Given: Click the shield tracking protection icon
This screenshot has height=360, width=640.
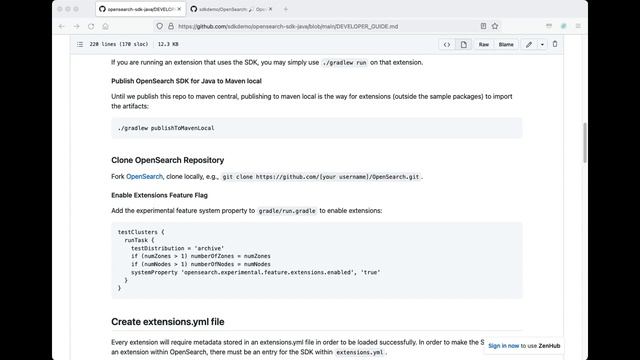Looking at the screenshot, I should point(160,26).
